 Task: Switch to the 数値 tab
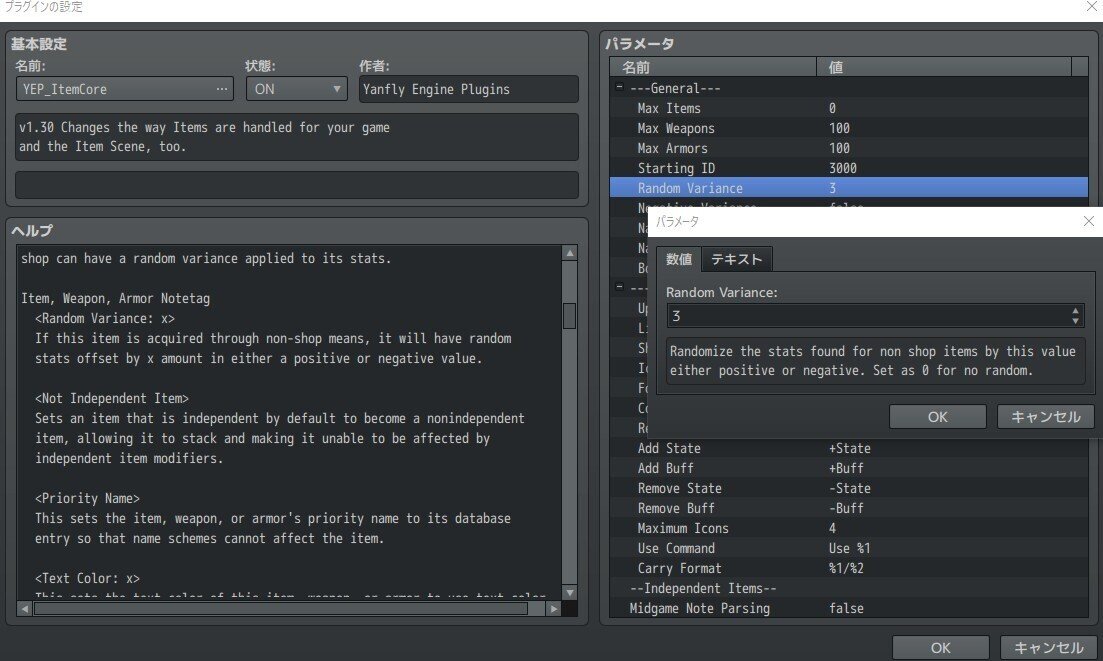pos(678,258)
